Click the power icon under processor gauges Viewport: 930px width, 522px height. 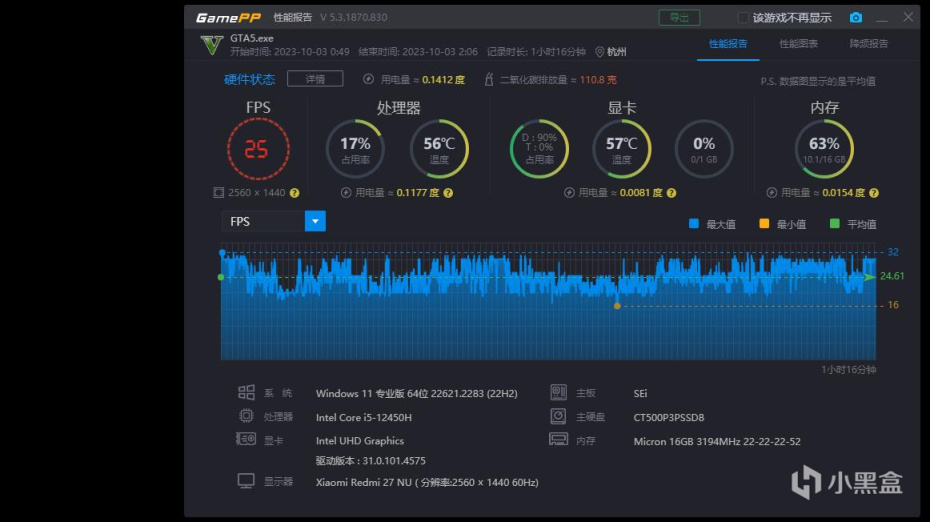[x=346, y=193]
